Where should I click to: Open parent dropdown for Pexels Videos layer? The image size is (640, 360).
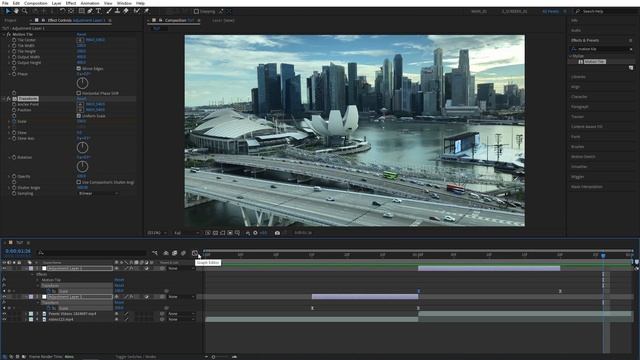click(181, 313)
